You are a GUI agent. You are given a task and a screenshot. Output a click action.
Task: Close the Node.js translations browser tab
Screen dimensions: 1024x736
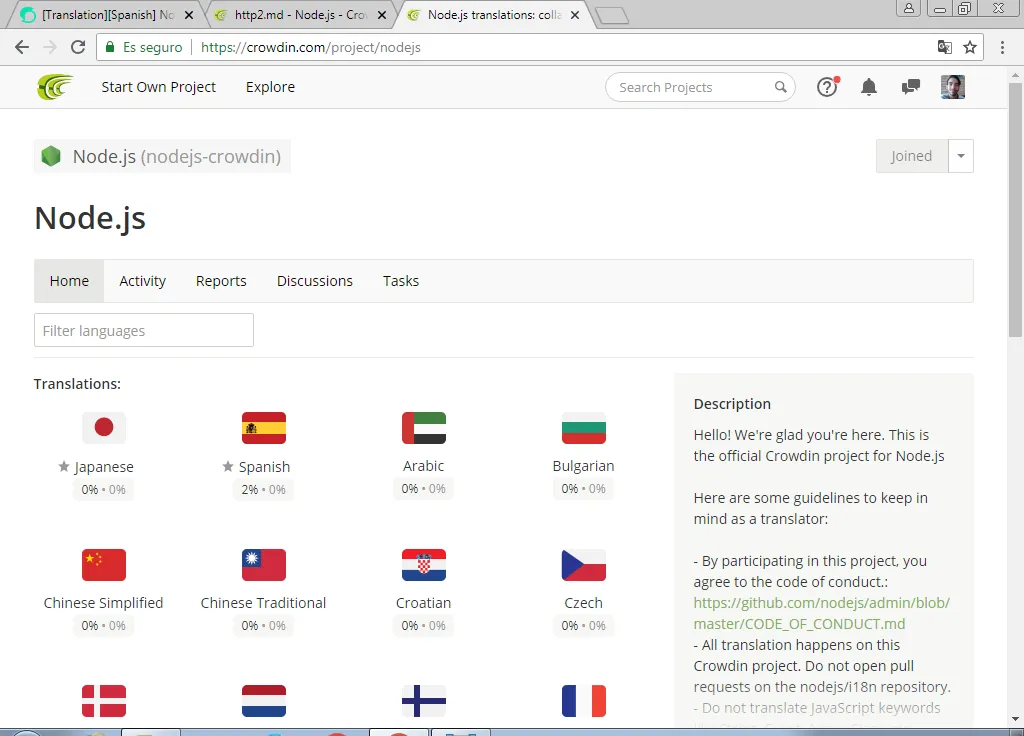coord(575,15)
